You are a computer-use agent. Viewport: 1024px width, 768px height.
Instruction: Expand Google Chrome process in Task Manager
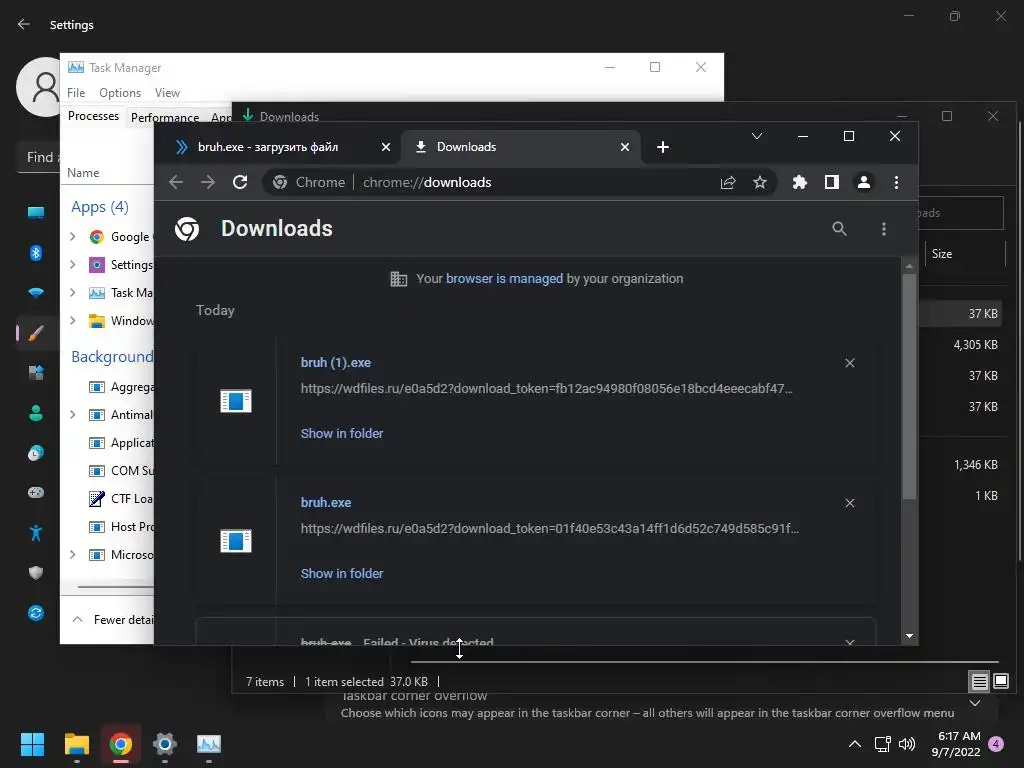pos(72,236)
